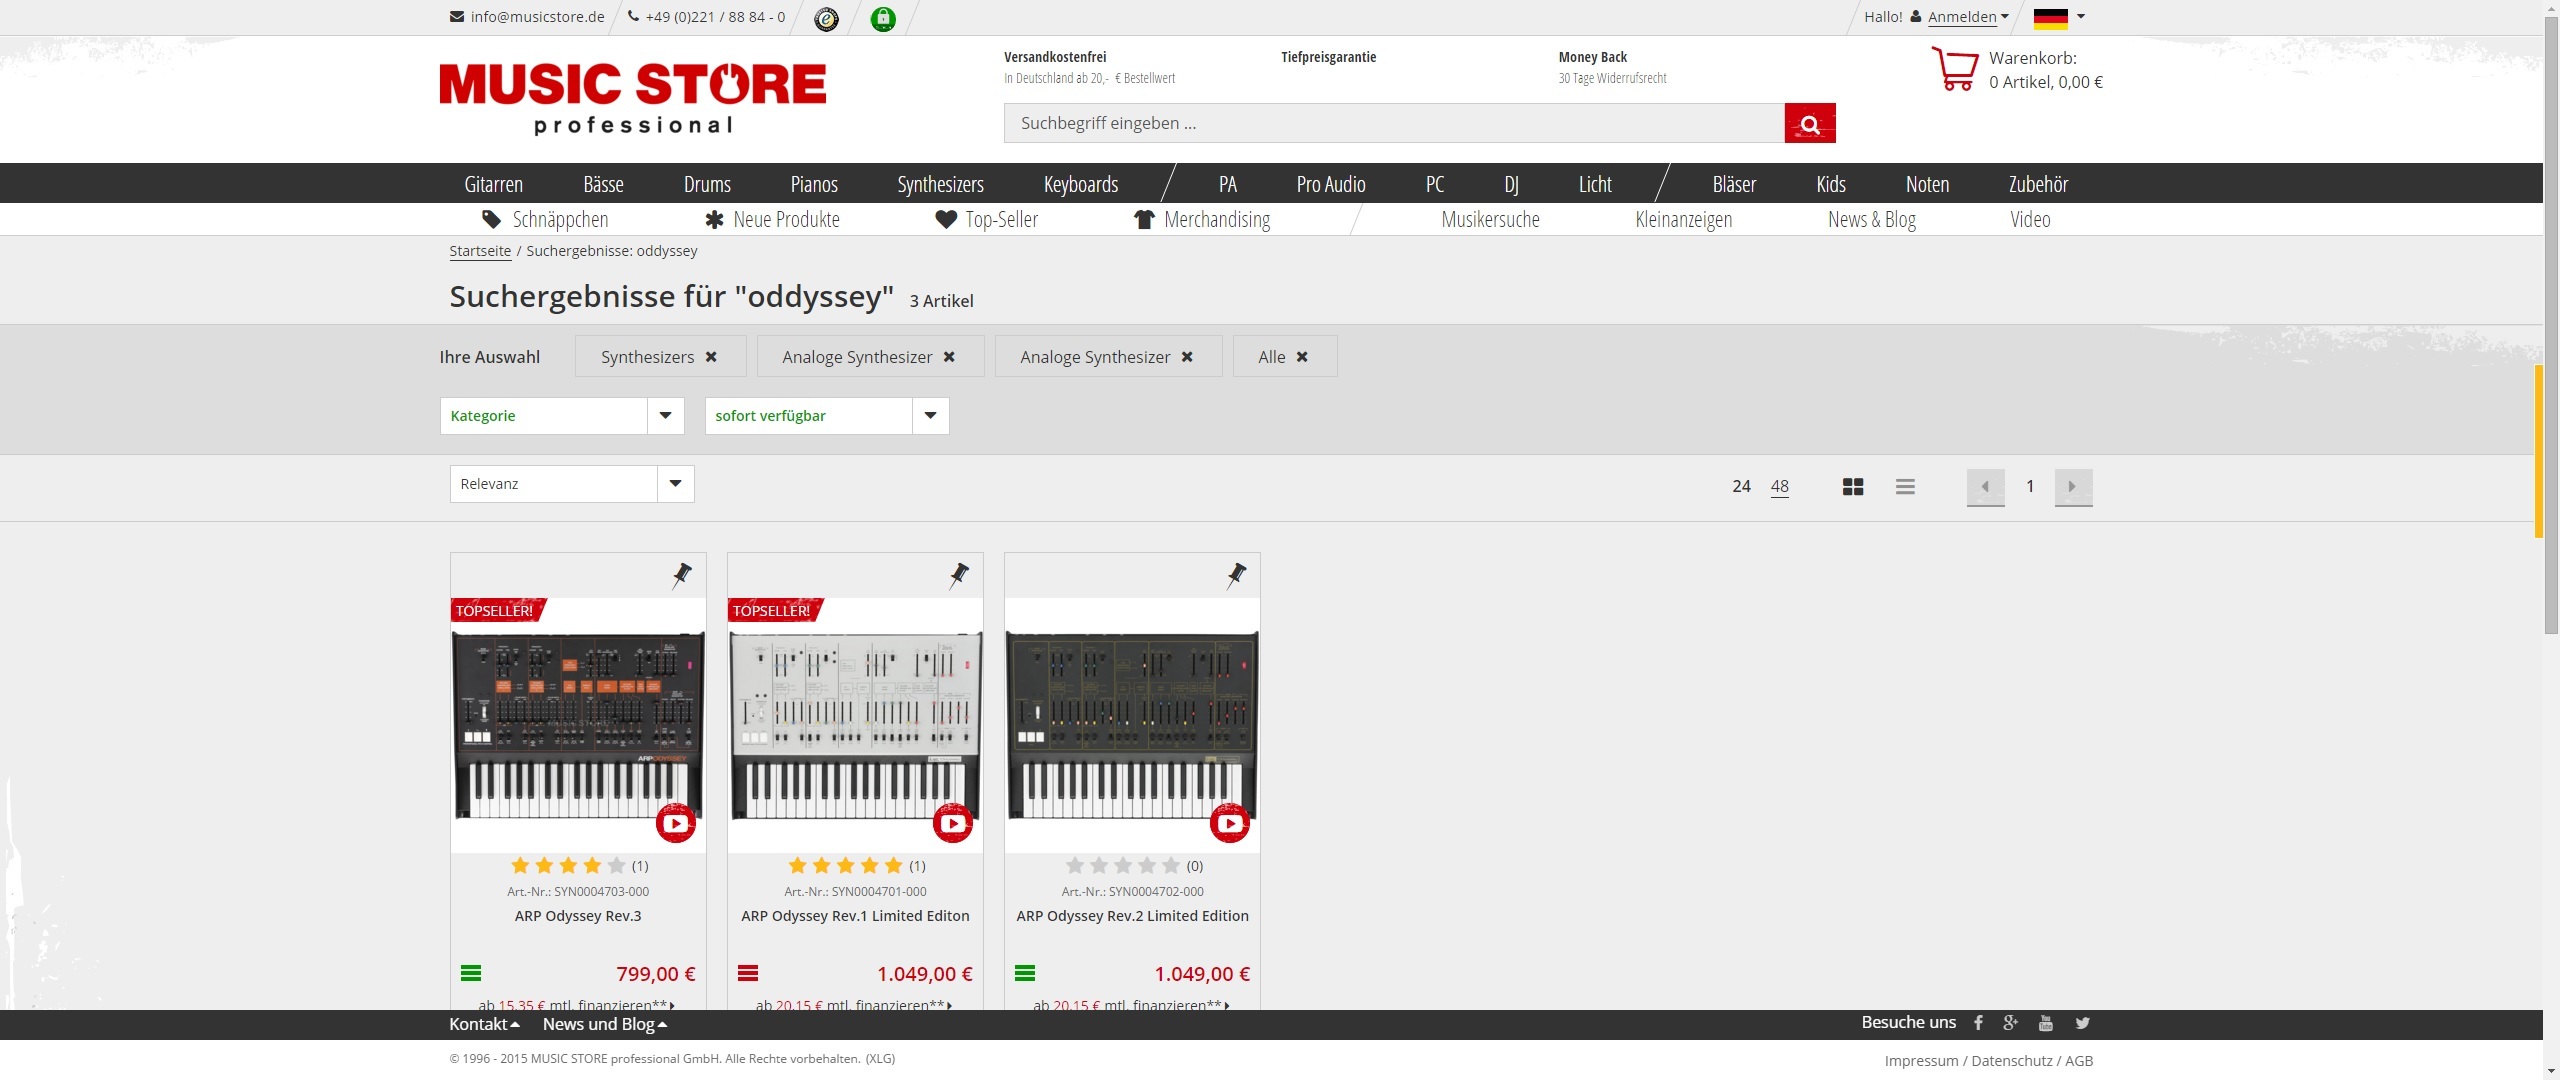Expand the Anmelden account dropdown
The image size is (2560, 1080).
pos(1968,17)
